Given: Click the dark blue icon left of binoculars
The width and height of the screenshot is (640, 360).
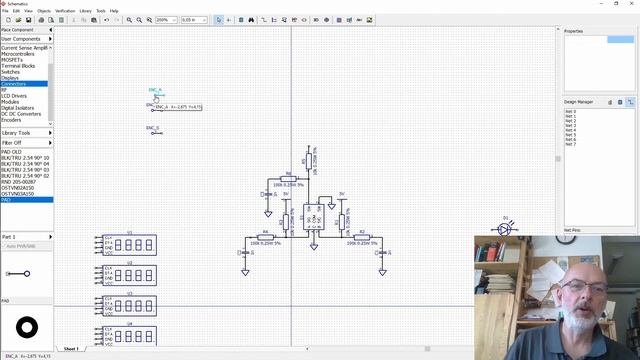Looking at the screenshot, I should 241,20.
